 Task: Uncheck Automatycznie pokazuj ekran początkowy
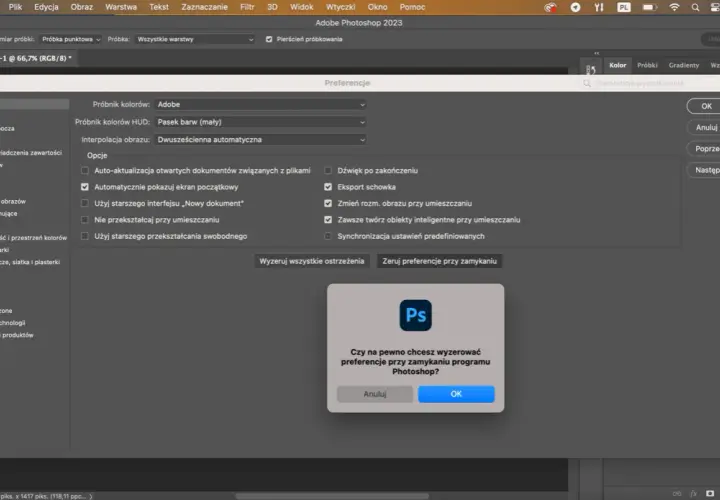[x=85, y=187]
